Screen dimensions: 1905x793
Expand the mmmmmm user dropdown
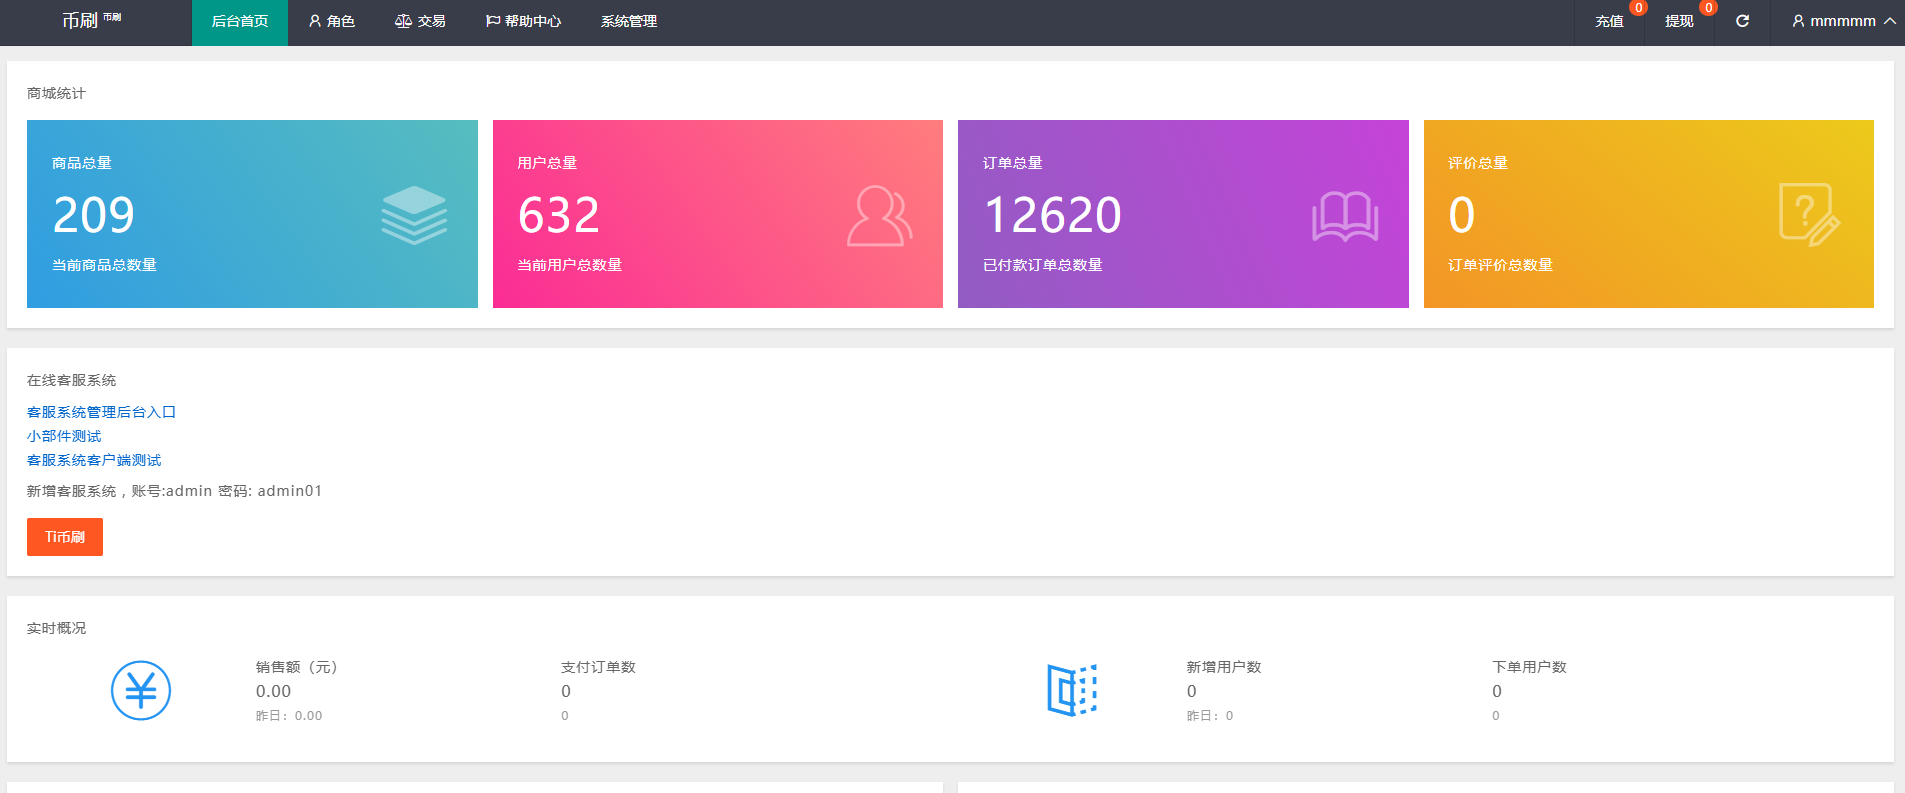pyautogui.click(x=1843, y=21)
